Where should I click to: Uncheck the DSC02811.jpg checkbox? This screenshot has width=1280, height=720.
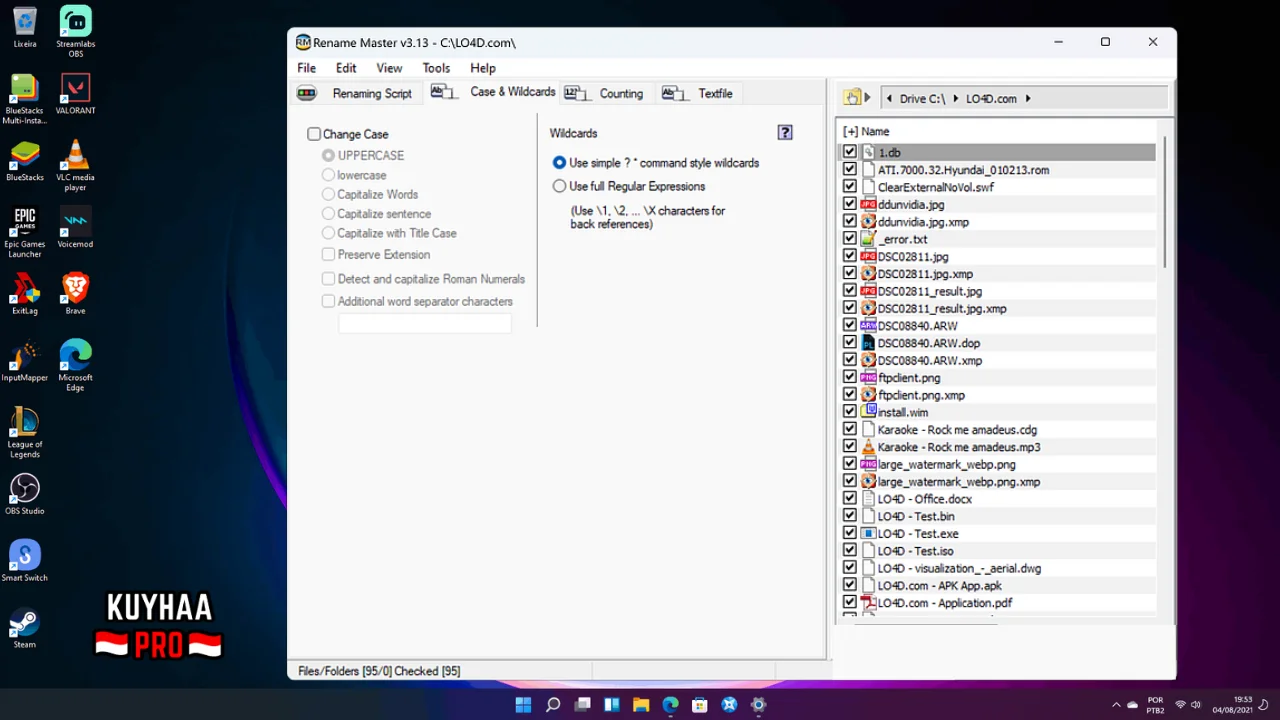(x=850, y=256)
